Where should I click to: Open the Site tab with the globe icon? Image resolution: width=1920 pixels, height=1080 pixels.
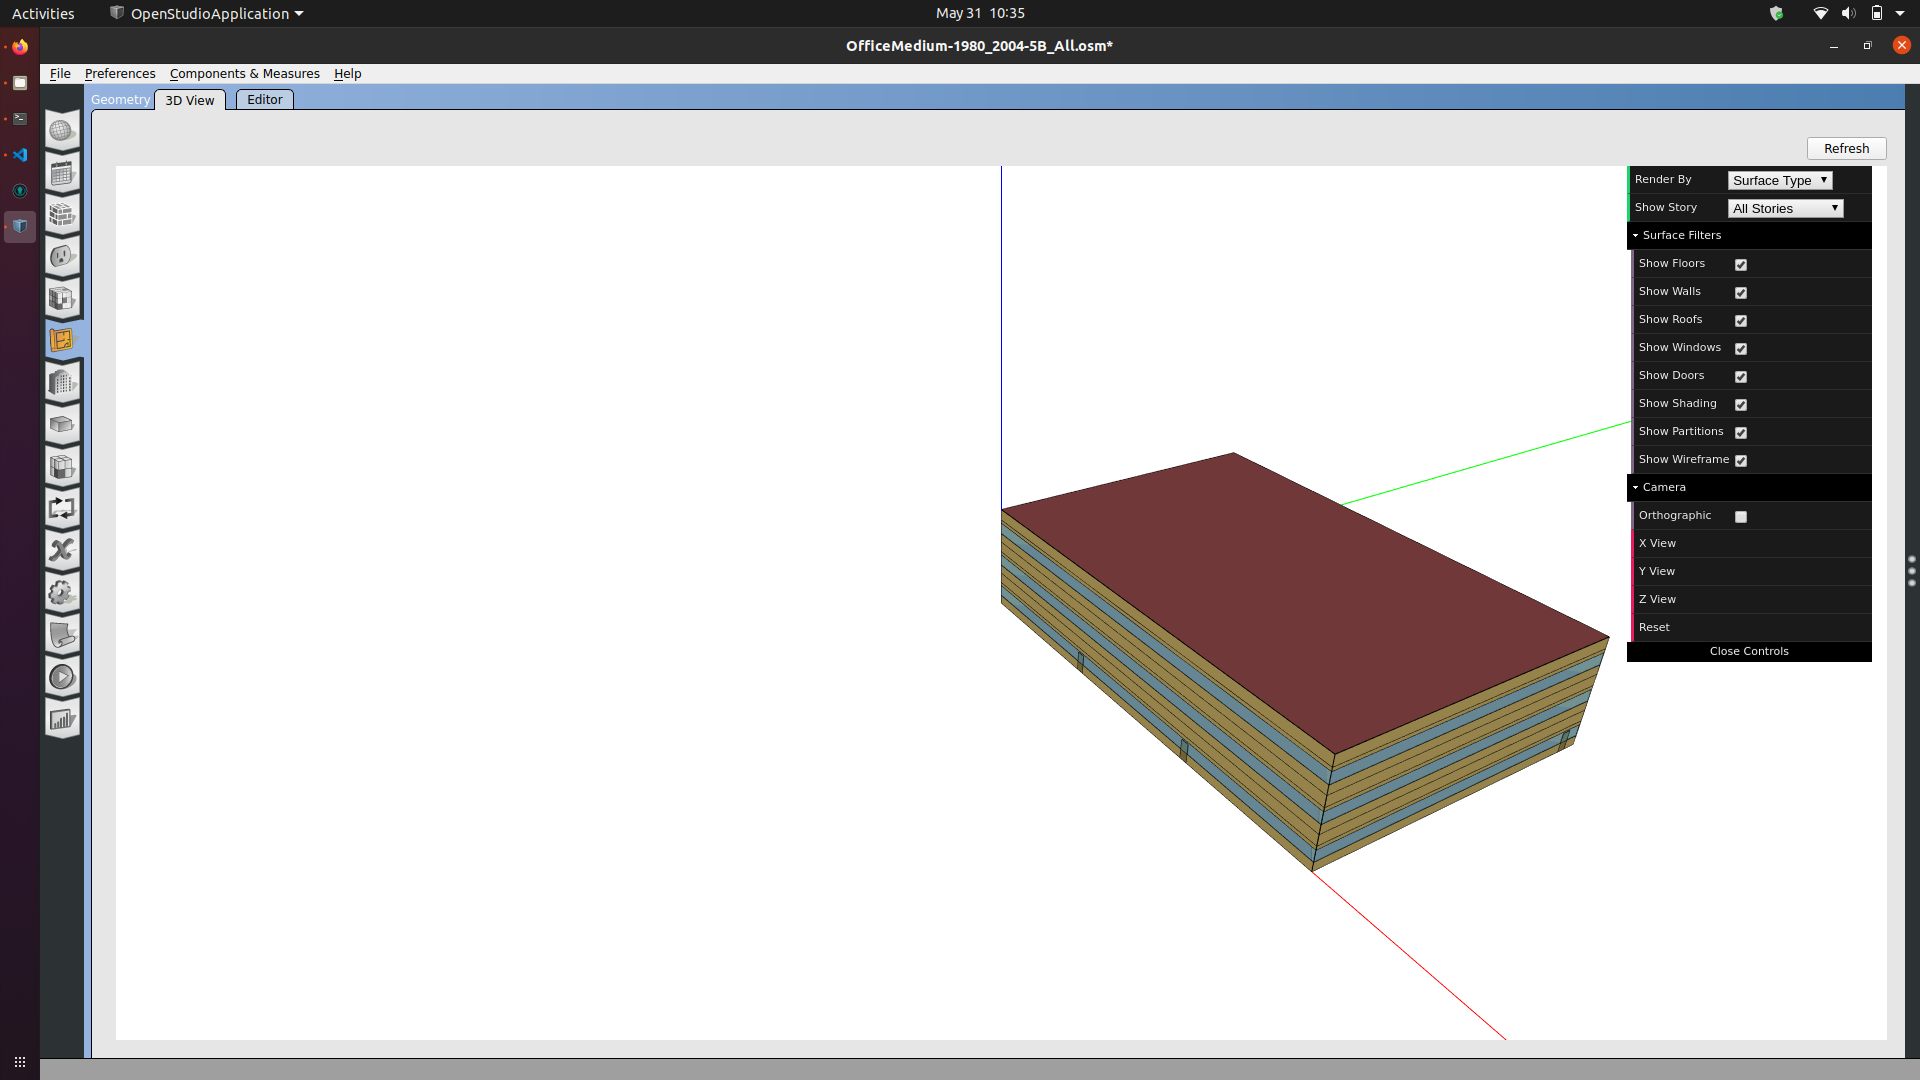[x=62, y=131]
